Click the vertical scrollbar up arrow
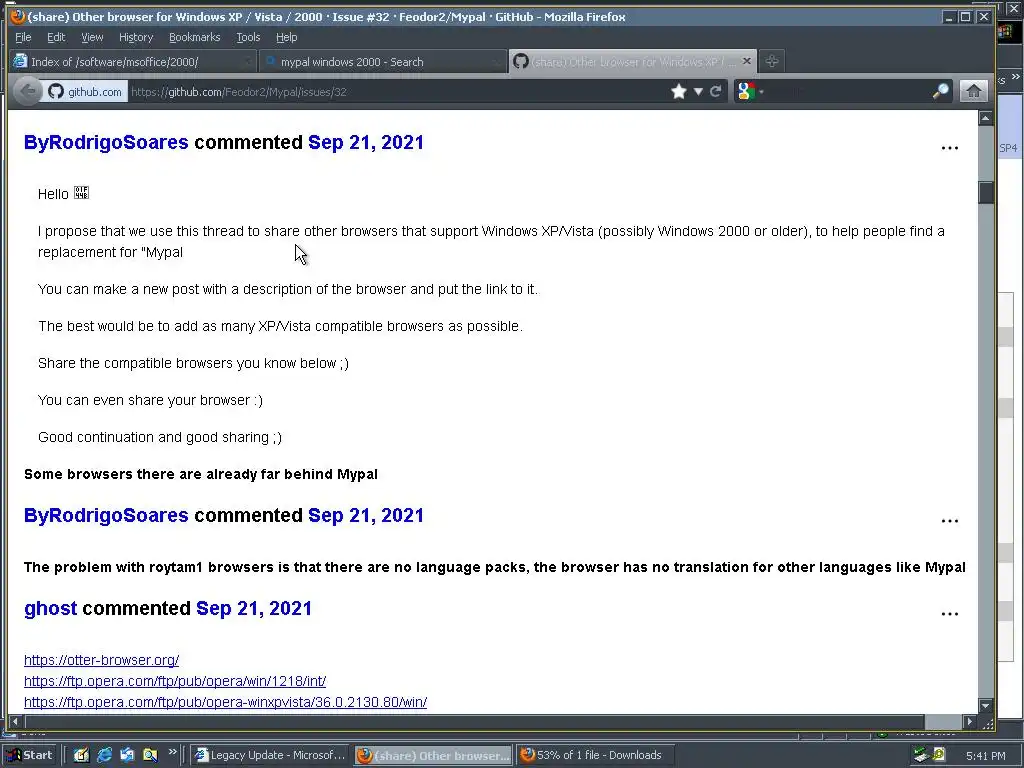The height and width of the screenshot is (768, 1024). pyautogui.click(x=985, y=118)
